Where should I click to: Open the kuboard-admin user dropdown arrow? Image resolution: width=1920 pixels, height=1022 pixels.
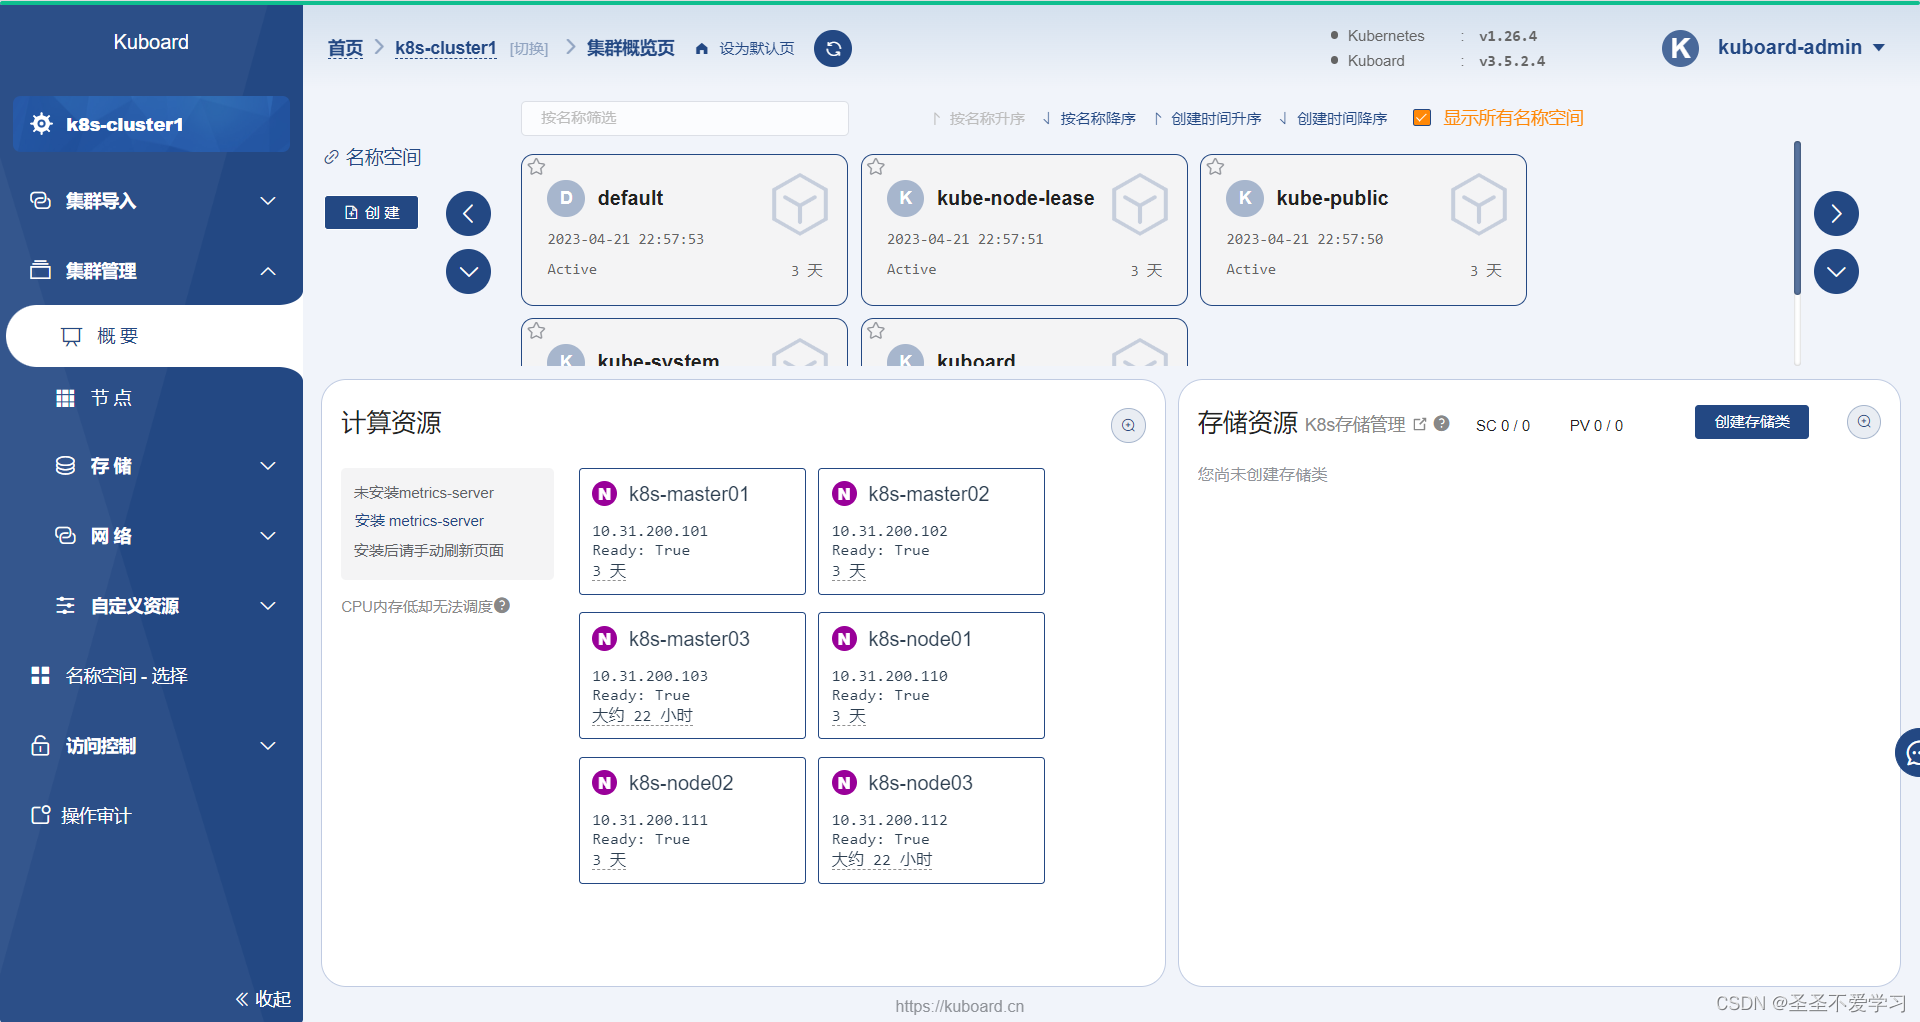click(1879, 48)
